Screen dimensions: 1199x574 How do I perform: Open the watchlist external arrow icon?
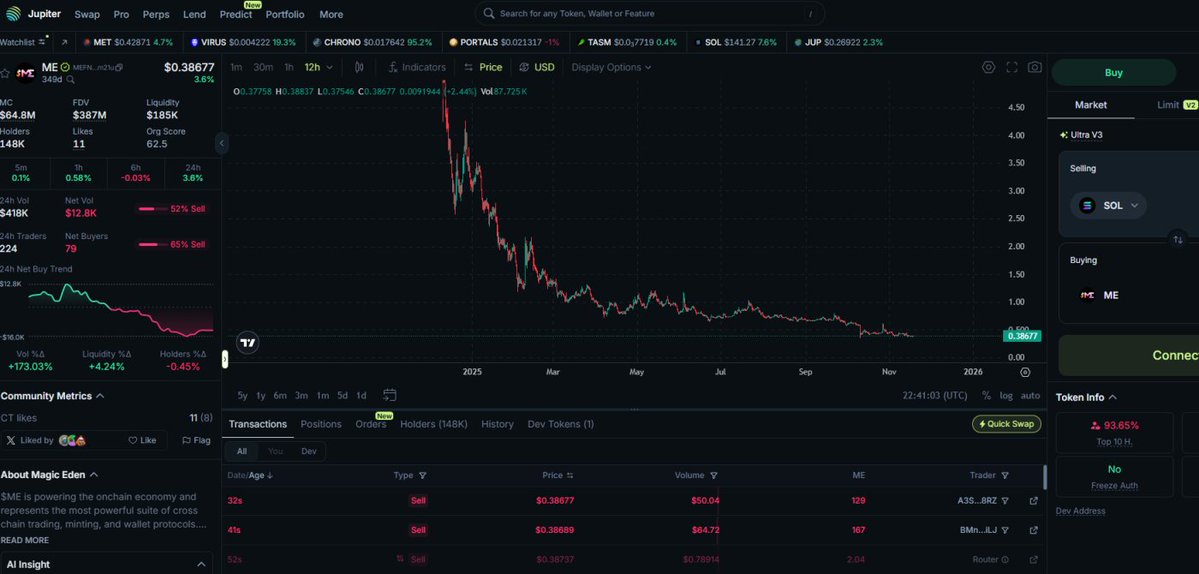(64, 43)
